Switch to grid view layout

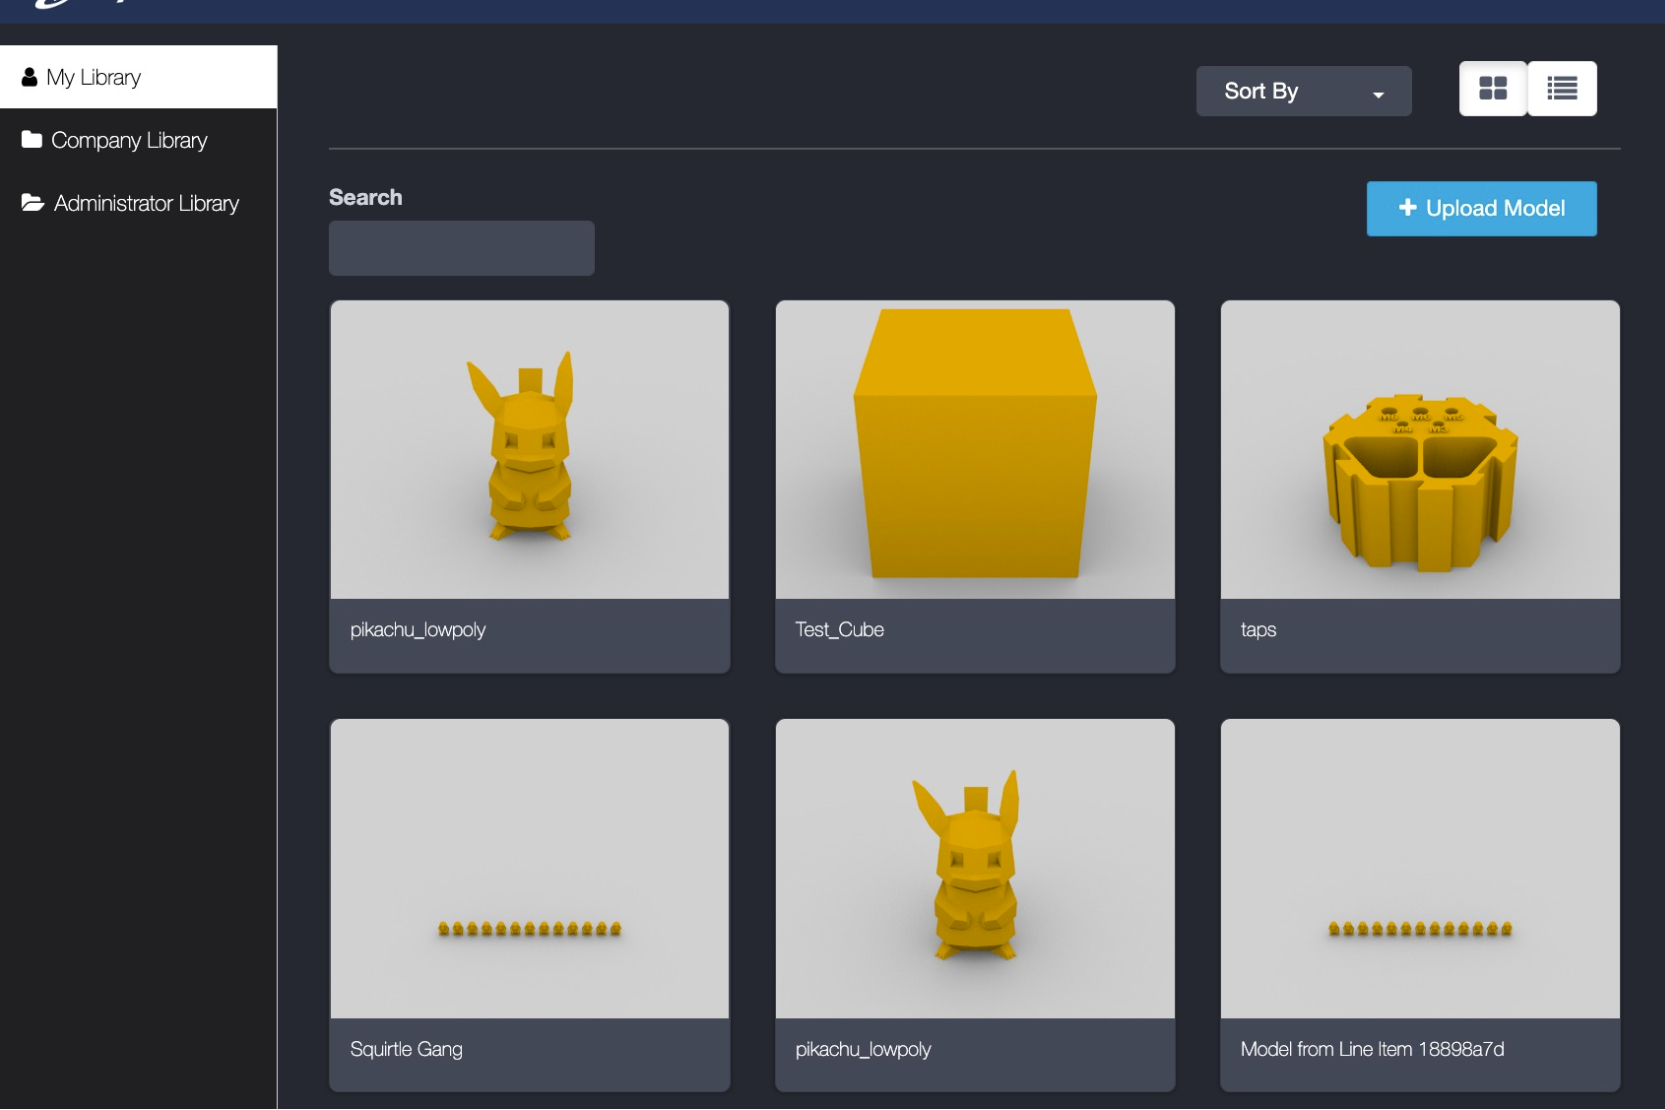1493,89
